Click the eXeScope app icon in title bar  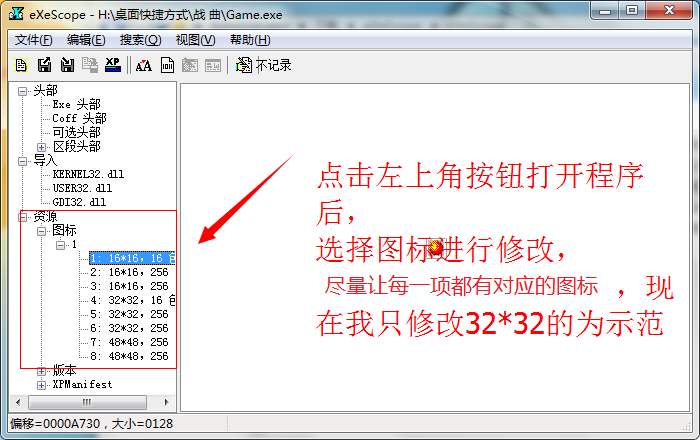point(16,14)
